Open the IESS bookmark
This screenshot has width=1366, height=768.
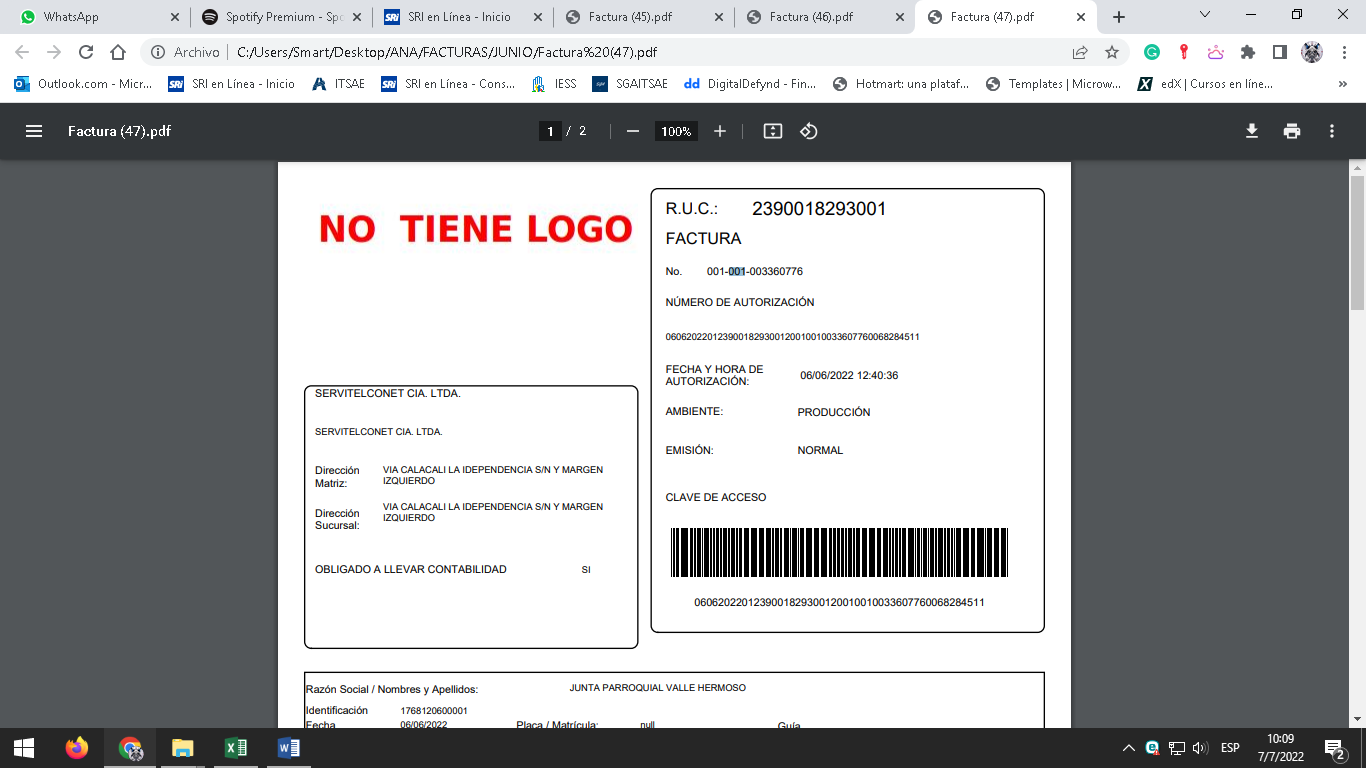[x=555, y=84]
